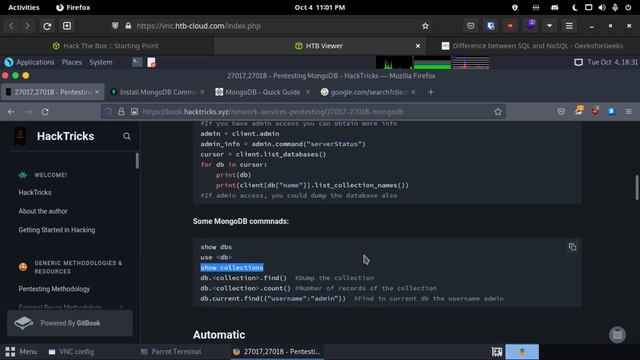Select 27017,27018 Pentesti taskbar item
Screen dimensions: 640x360
(x=277, y=351)
